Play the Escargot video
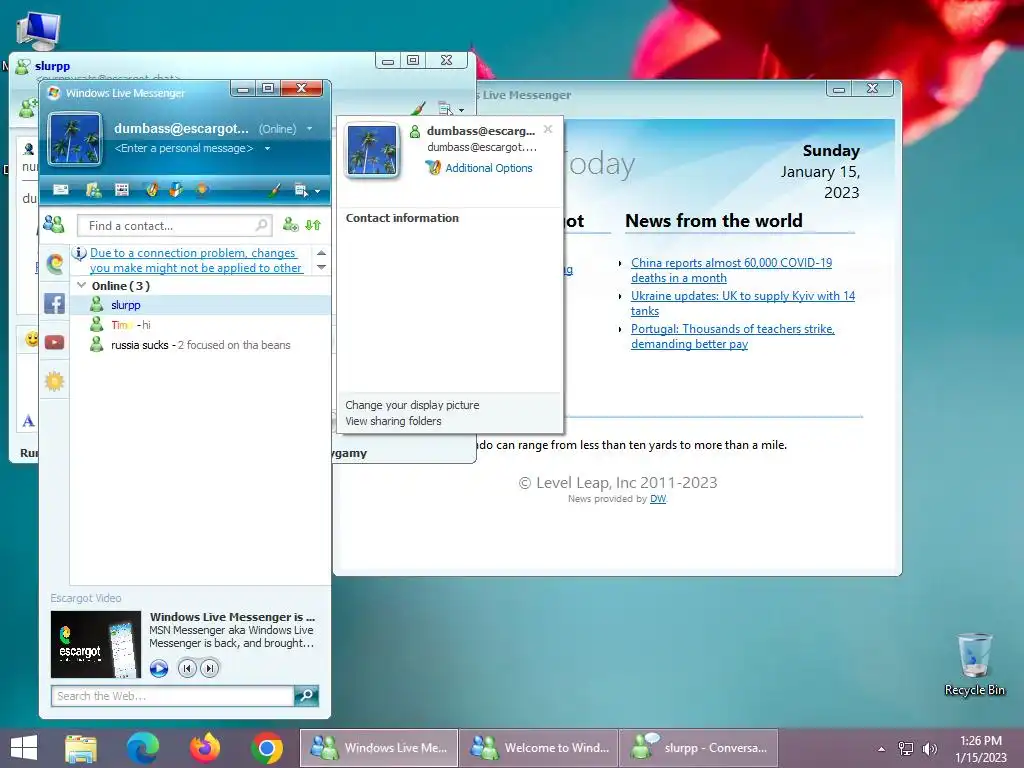 [159, 668]
